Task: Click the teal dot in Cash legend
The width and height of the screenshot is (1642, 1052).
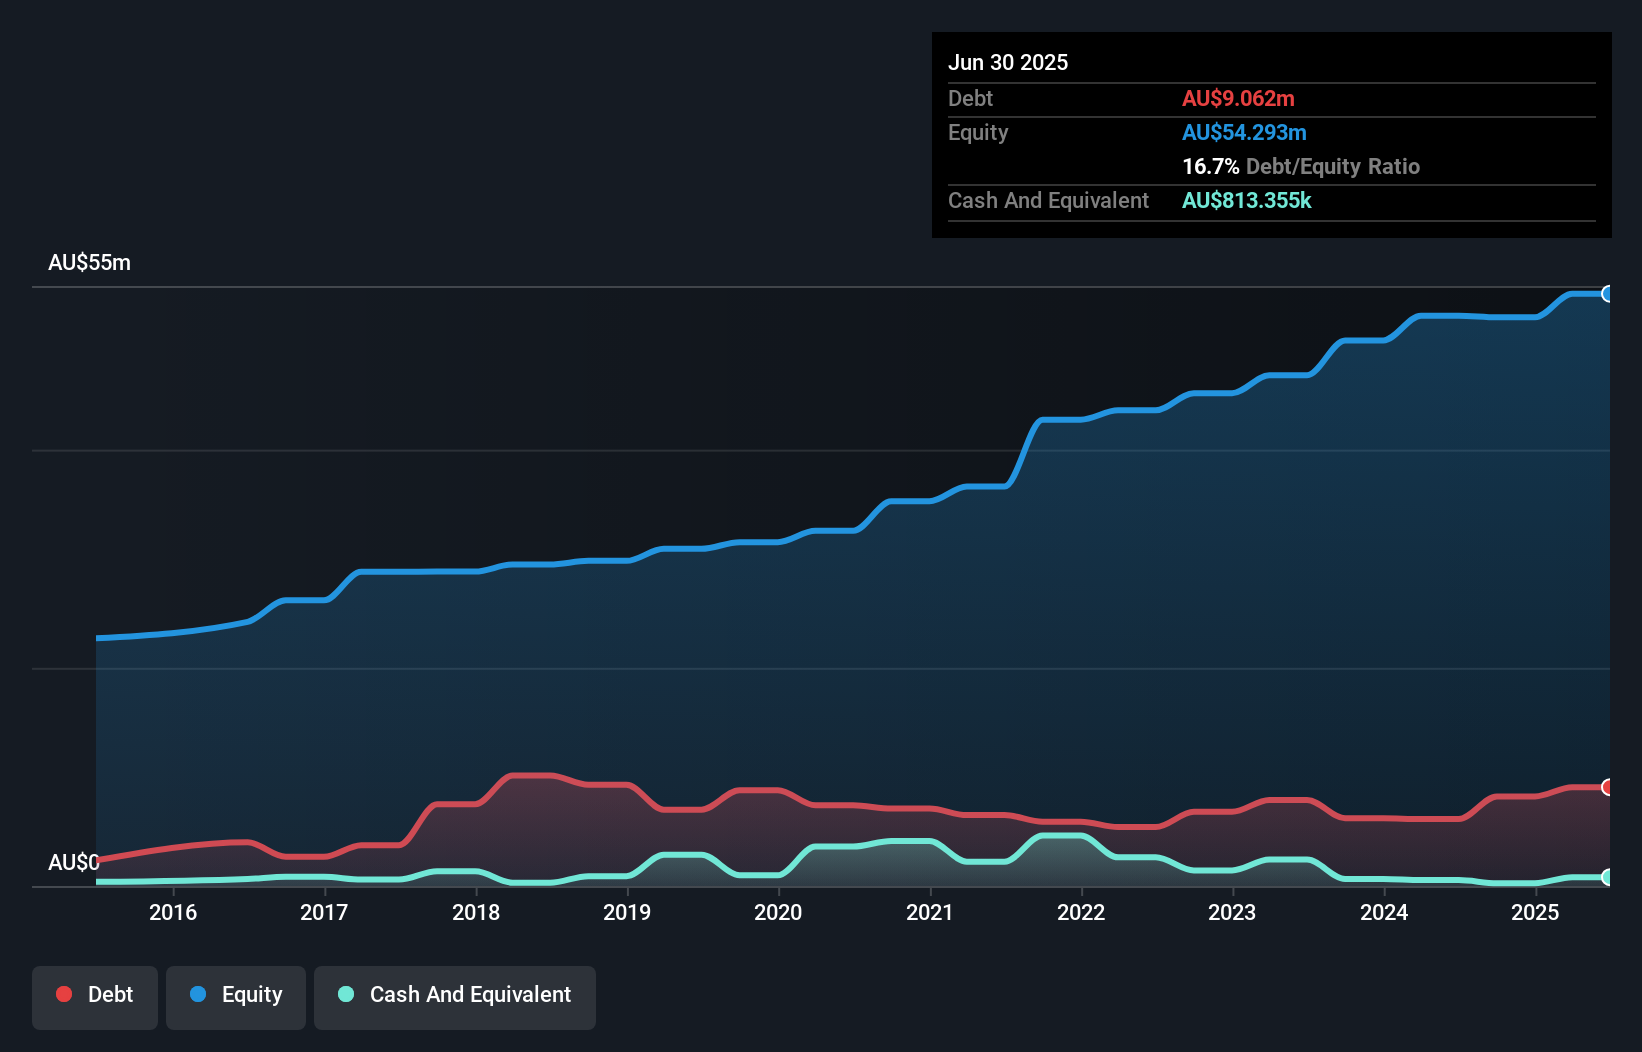Action: tap(346, 994)
